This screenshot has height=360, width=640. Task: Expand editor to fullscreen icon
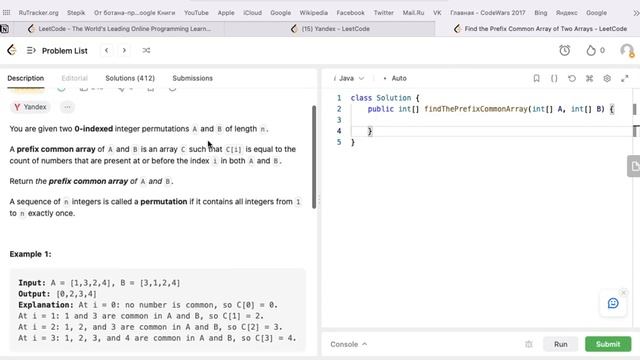tap(624, 78)
